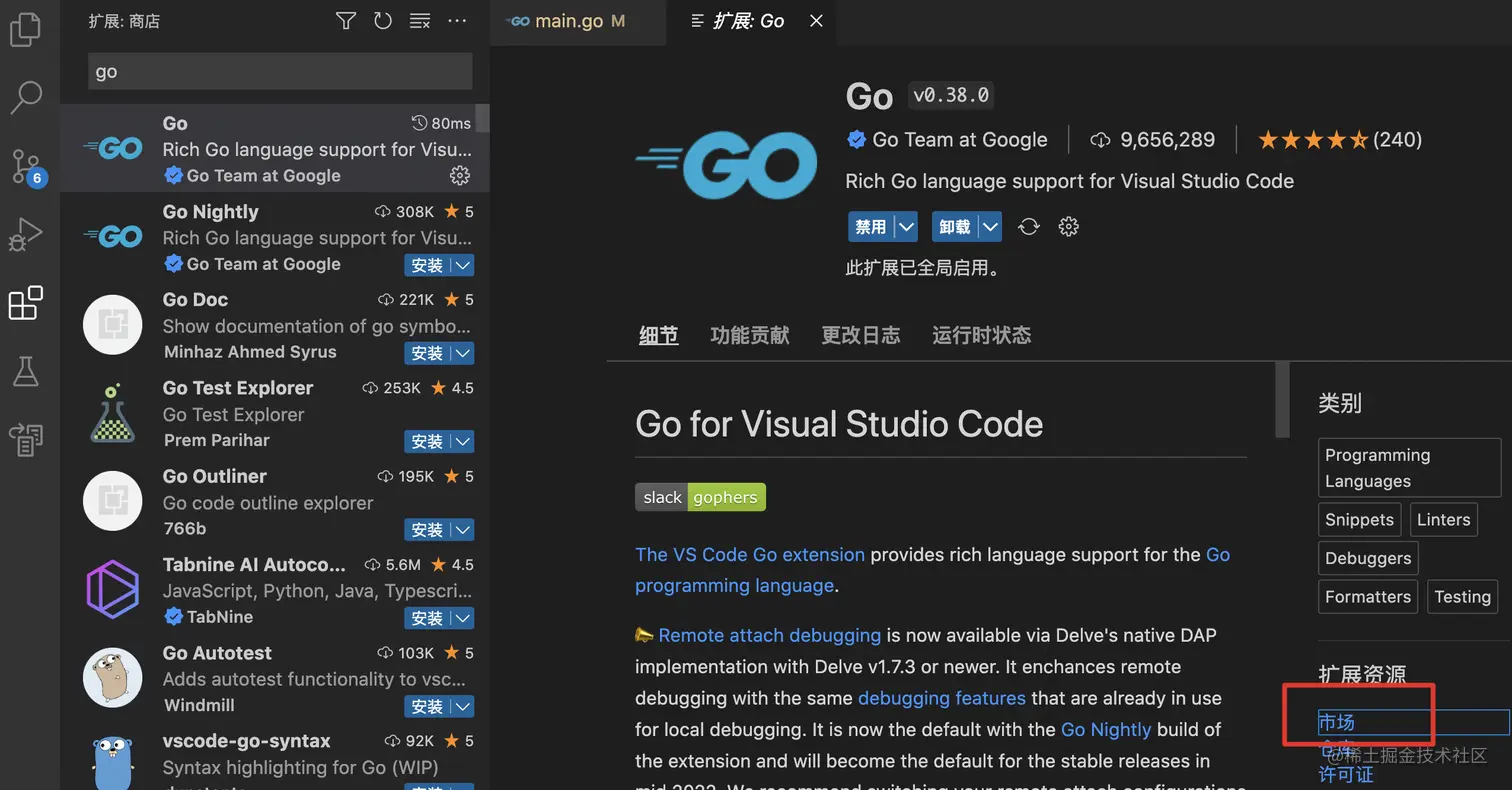Click the Programming Languages category tag
1512x790 pixels.
pos(1409,468)
